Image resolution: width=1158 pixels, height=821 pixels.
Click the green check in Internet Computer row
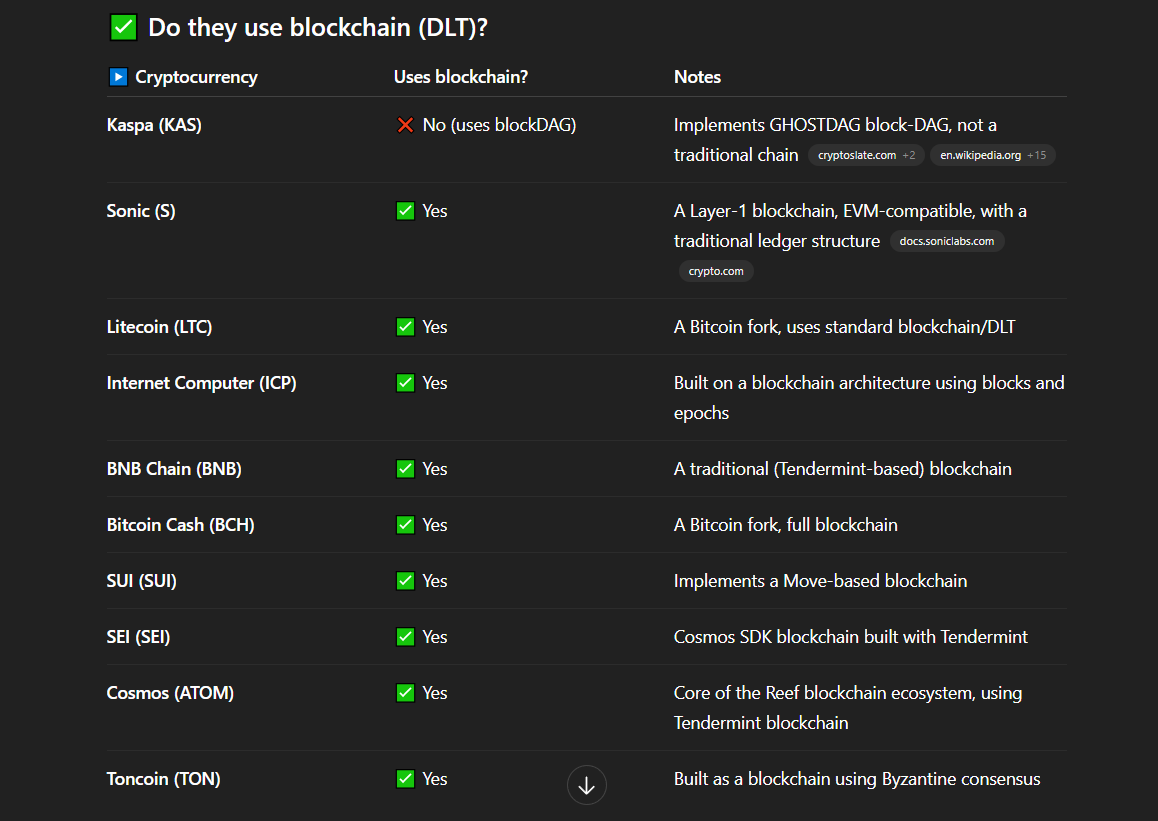coord(405,383)
